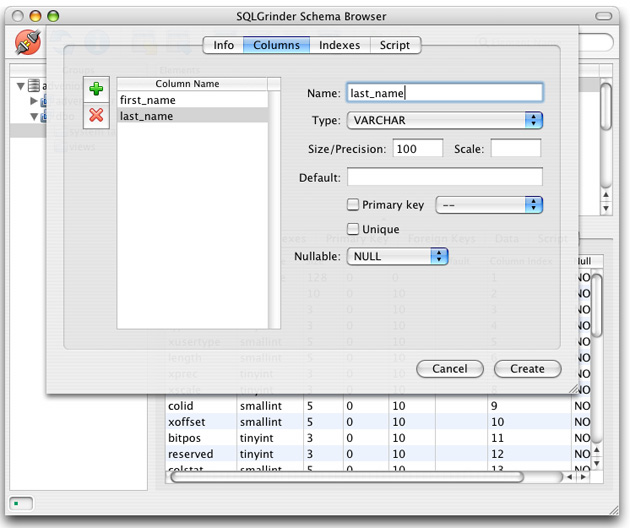Click the database connection plug icon
The height and width of the screenshot is (528, 630).
pos(28,42)
